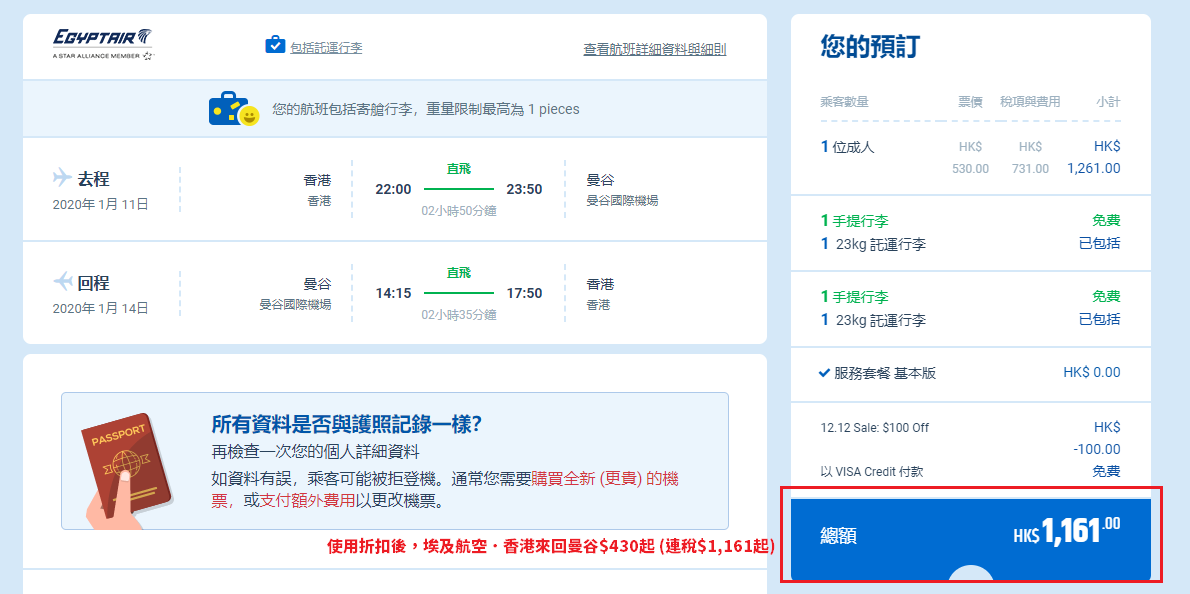Viewport: 1190px width, 594px height.
Task: Click the 稅項與費用 column header
Action: pos(1030,102)
